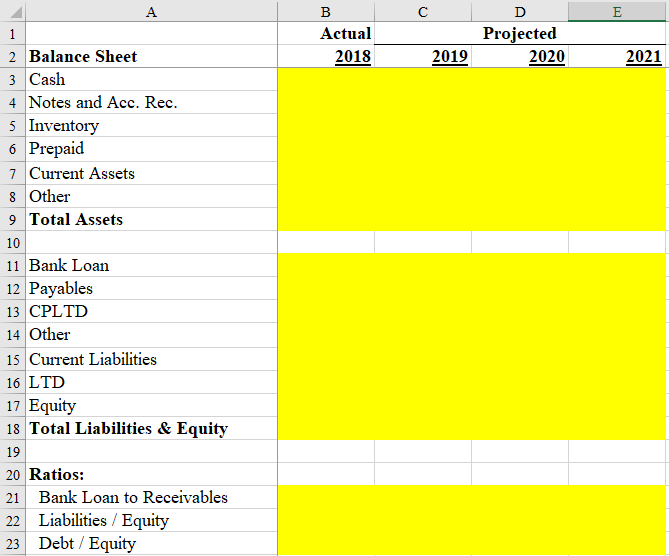Click 'Debt / Equity' ratio cell
Image resolution: width=669 pixels, height=556 pixels.
(151, 544)
